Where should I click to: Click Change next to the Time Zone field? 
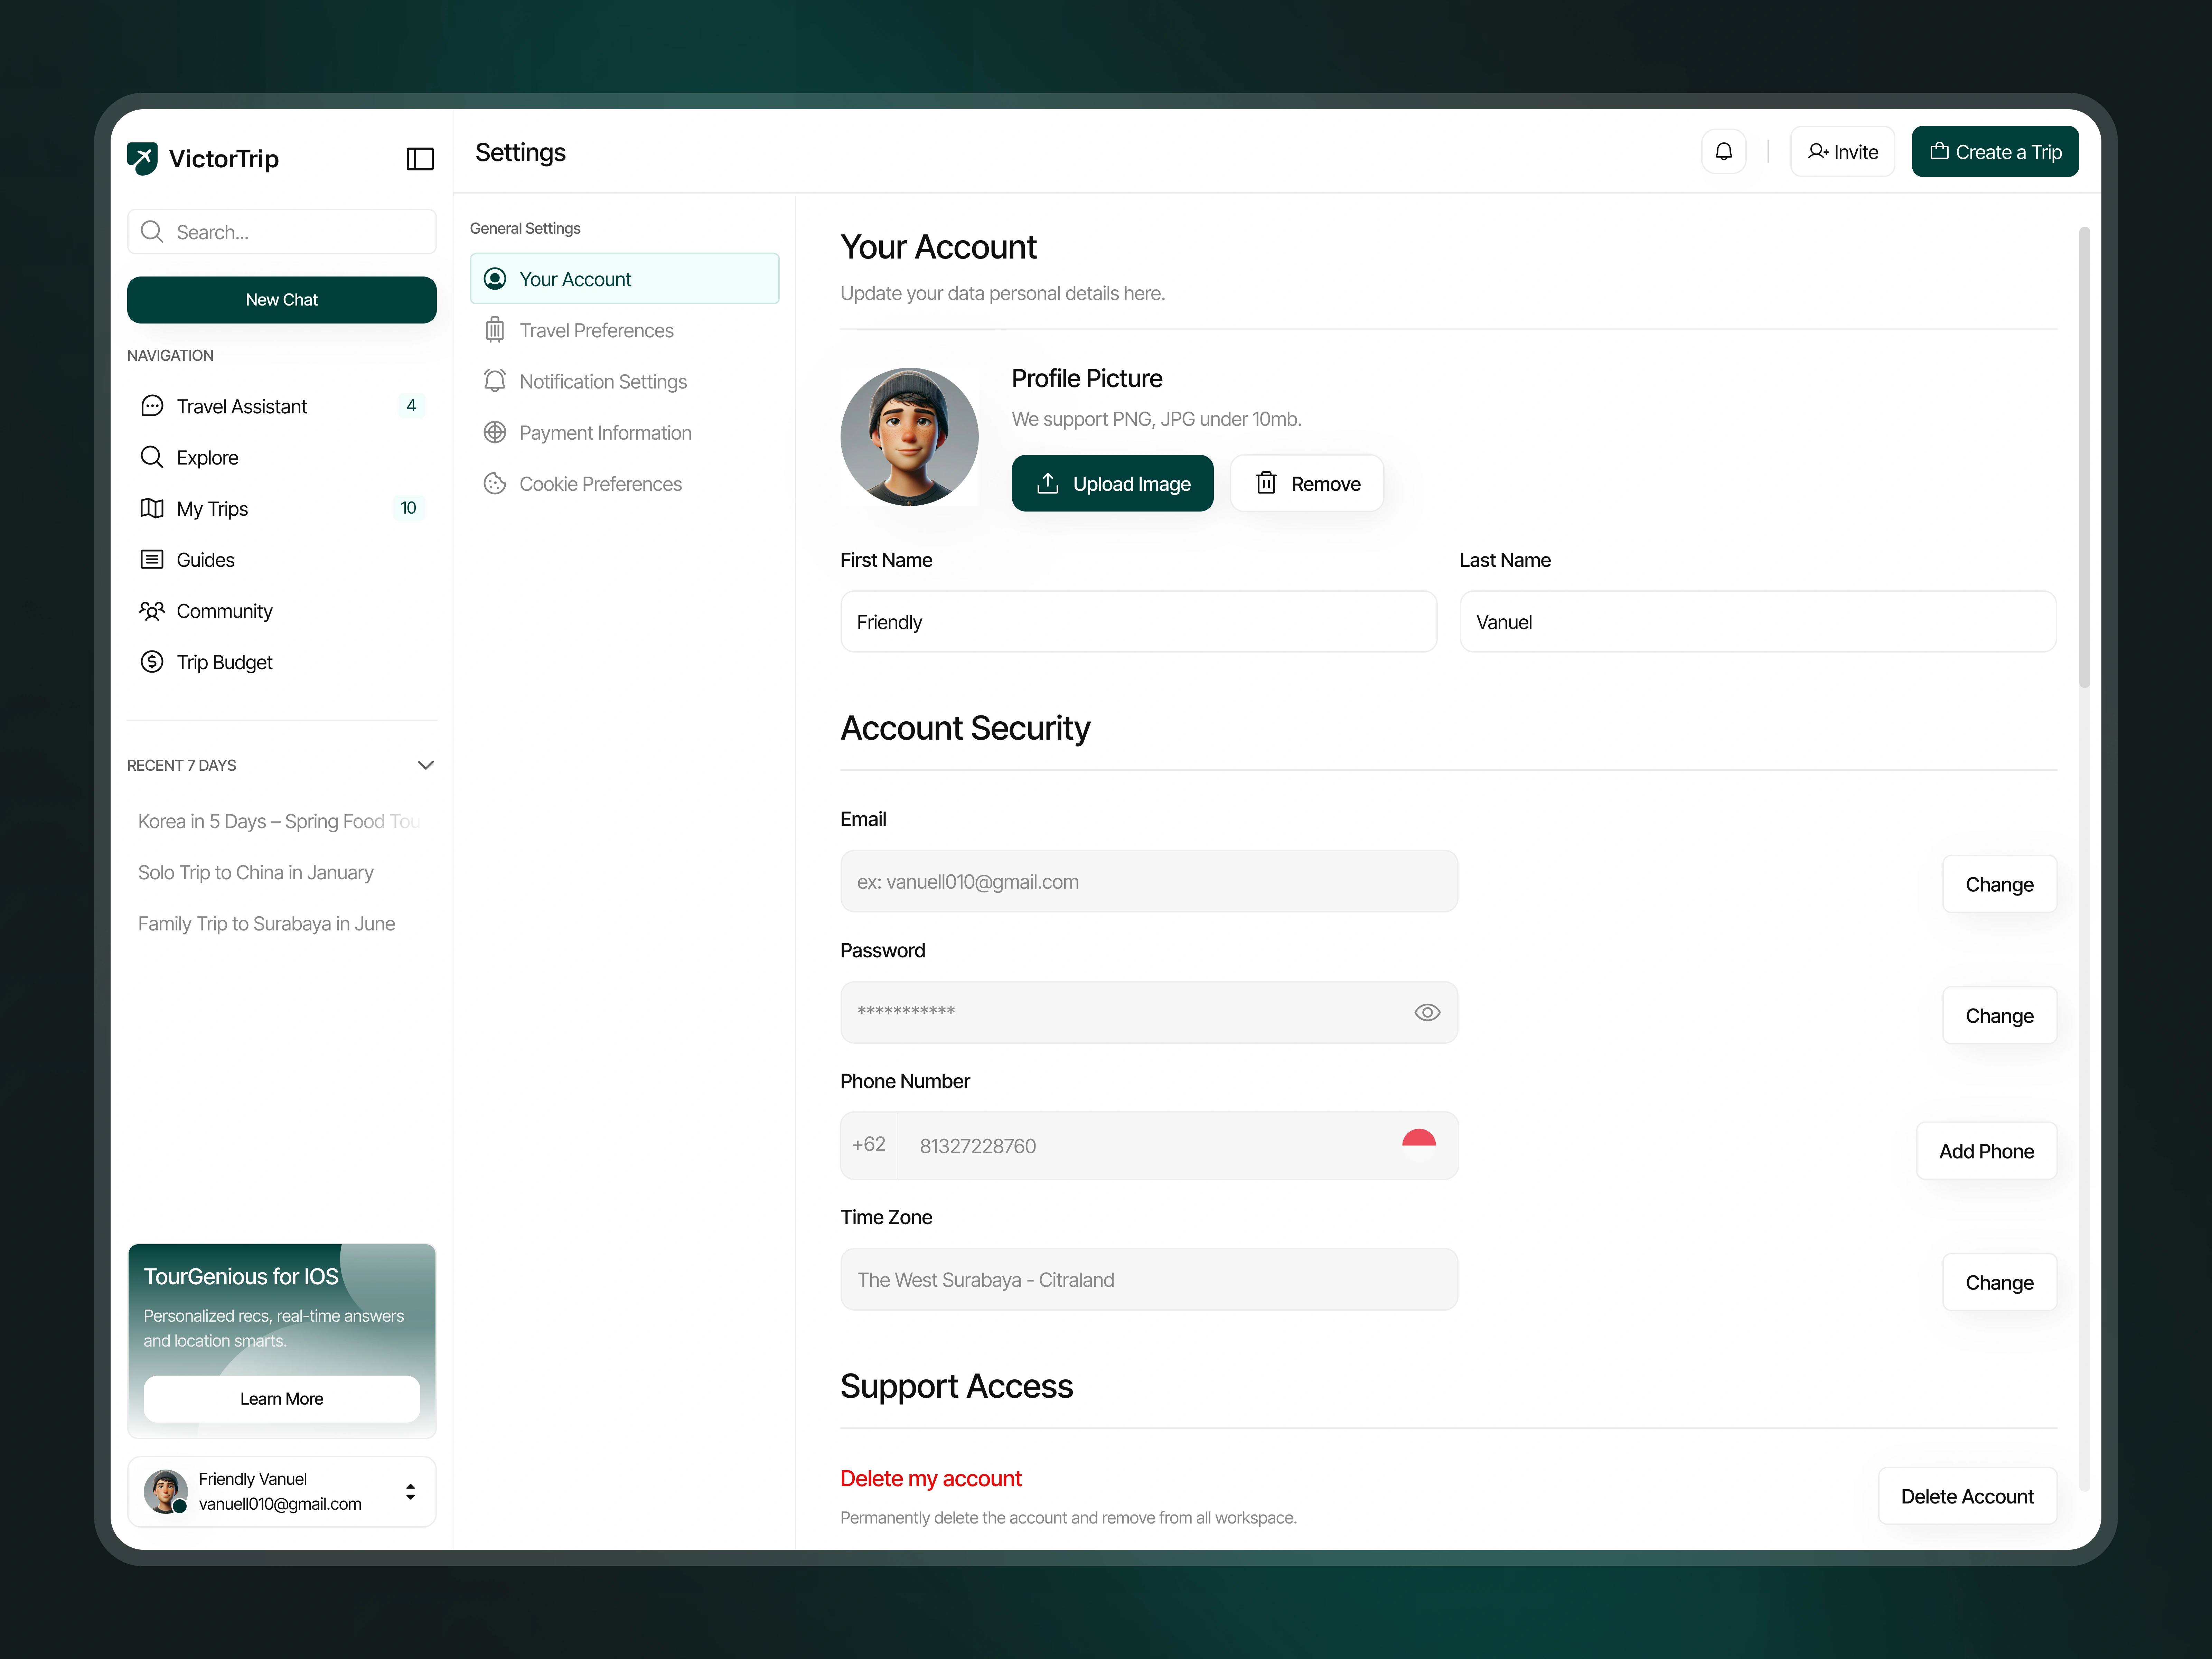click(x=1999, y=1282)
